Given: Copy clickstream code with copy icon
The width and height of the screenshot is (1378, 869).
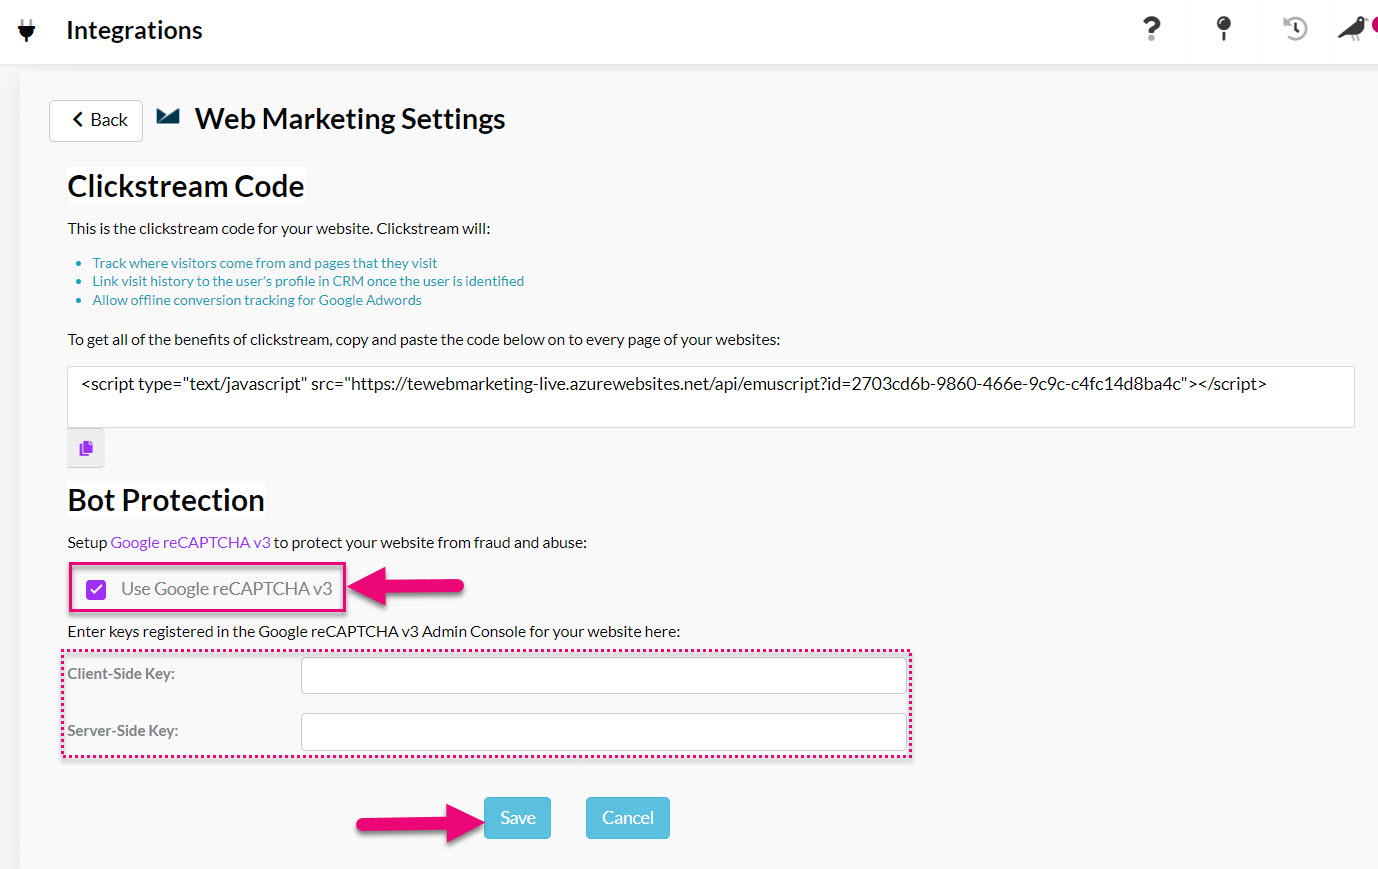Looking at the screenshot, I should coord(86,448).
